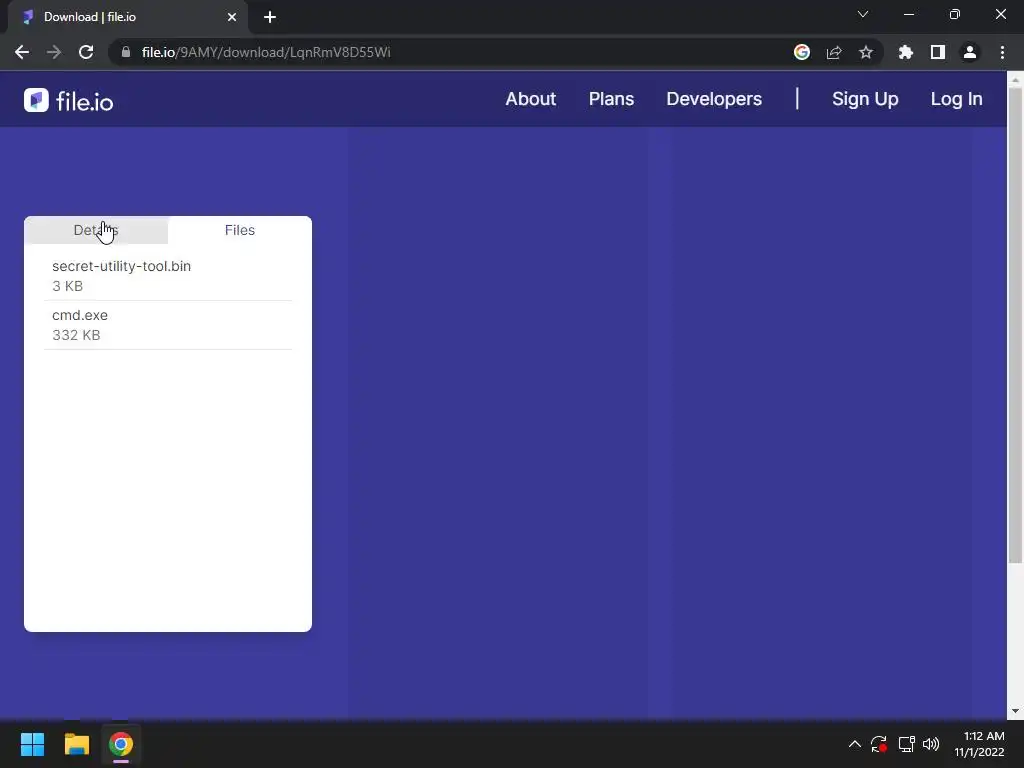Screen dimensions: 1024x768
Task: Click Chrome icon in taskbar
Action: coord(121,744)
